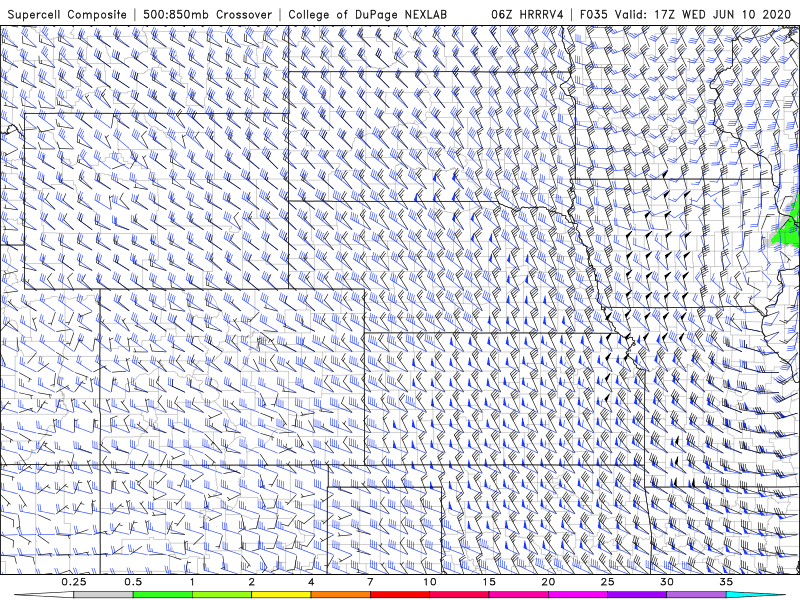Click the magenta 20–25 color bar segment
Image resolution: width=800 pixels, height=600 pixels.
click(578, 595)
